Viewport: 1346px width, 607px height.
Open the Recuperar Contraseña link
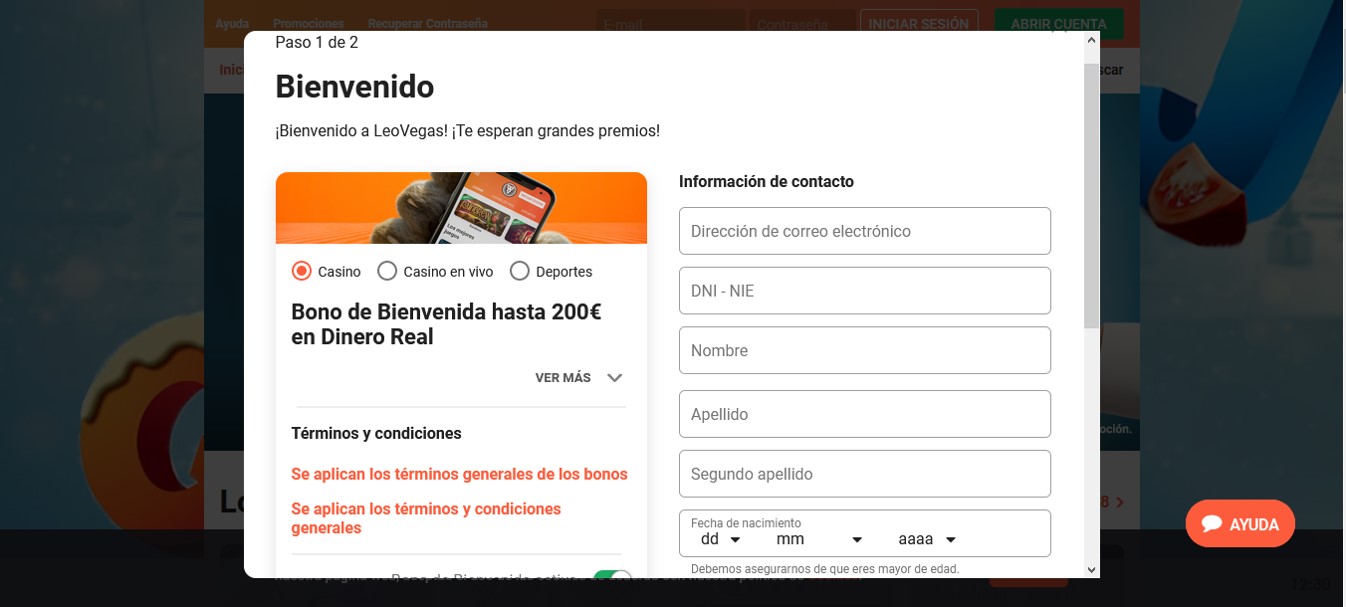tap(427, 23)
